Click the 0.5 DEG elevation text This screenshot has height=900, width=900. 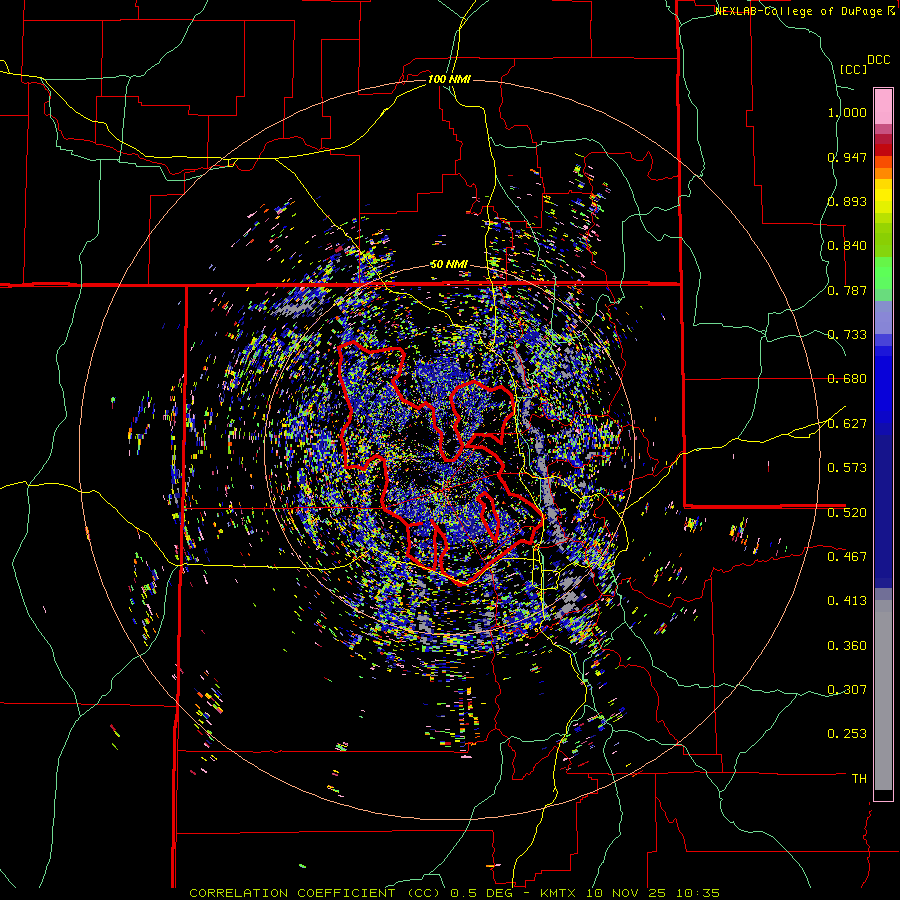pos(484,893)
